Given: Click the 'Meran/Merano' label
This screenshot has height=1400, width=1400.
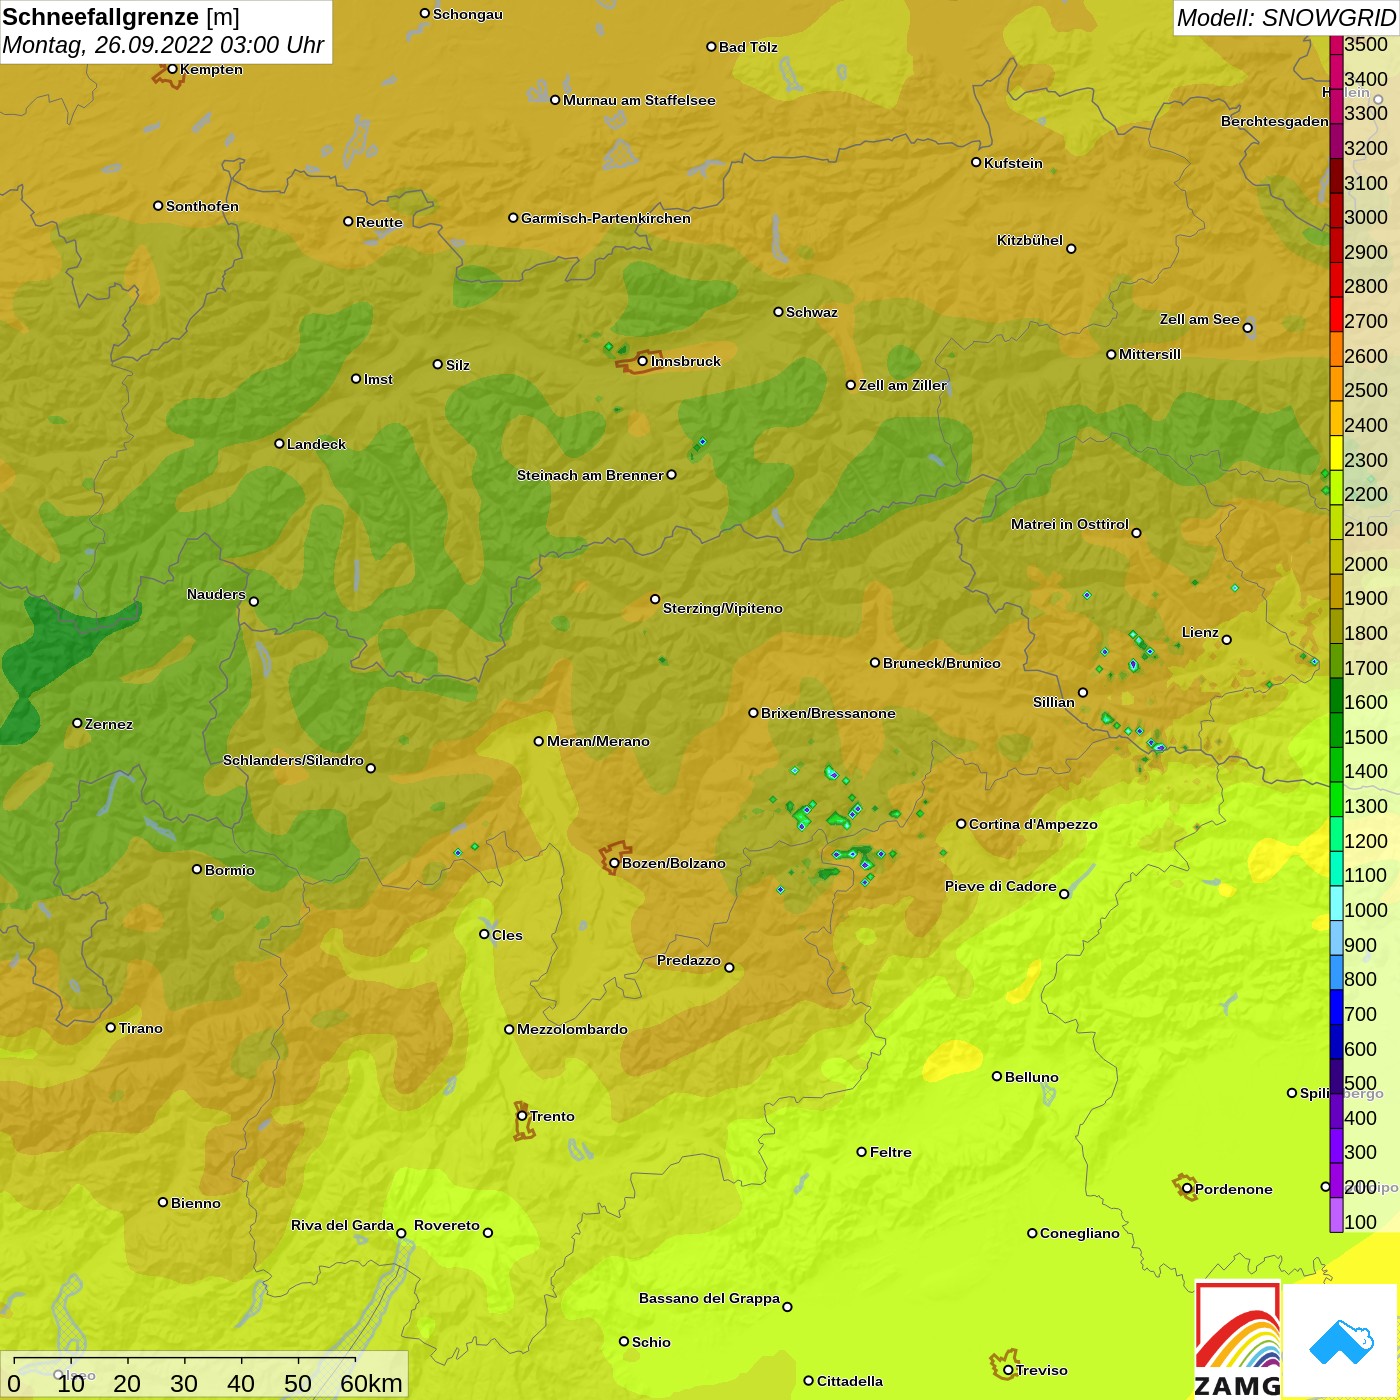Looking at the screenshot, I should [598, 741].
